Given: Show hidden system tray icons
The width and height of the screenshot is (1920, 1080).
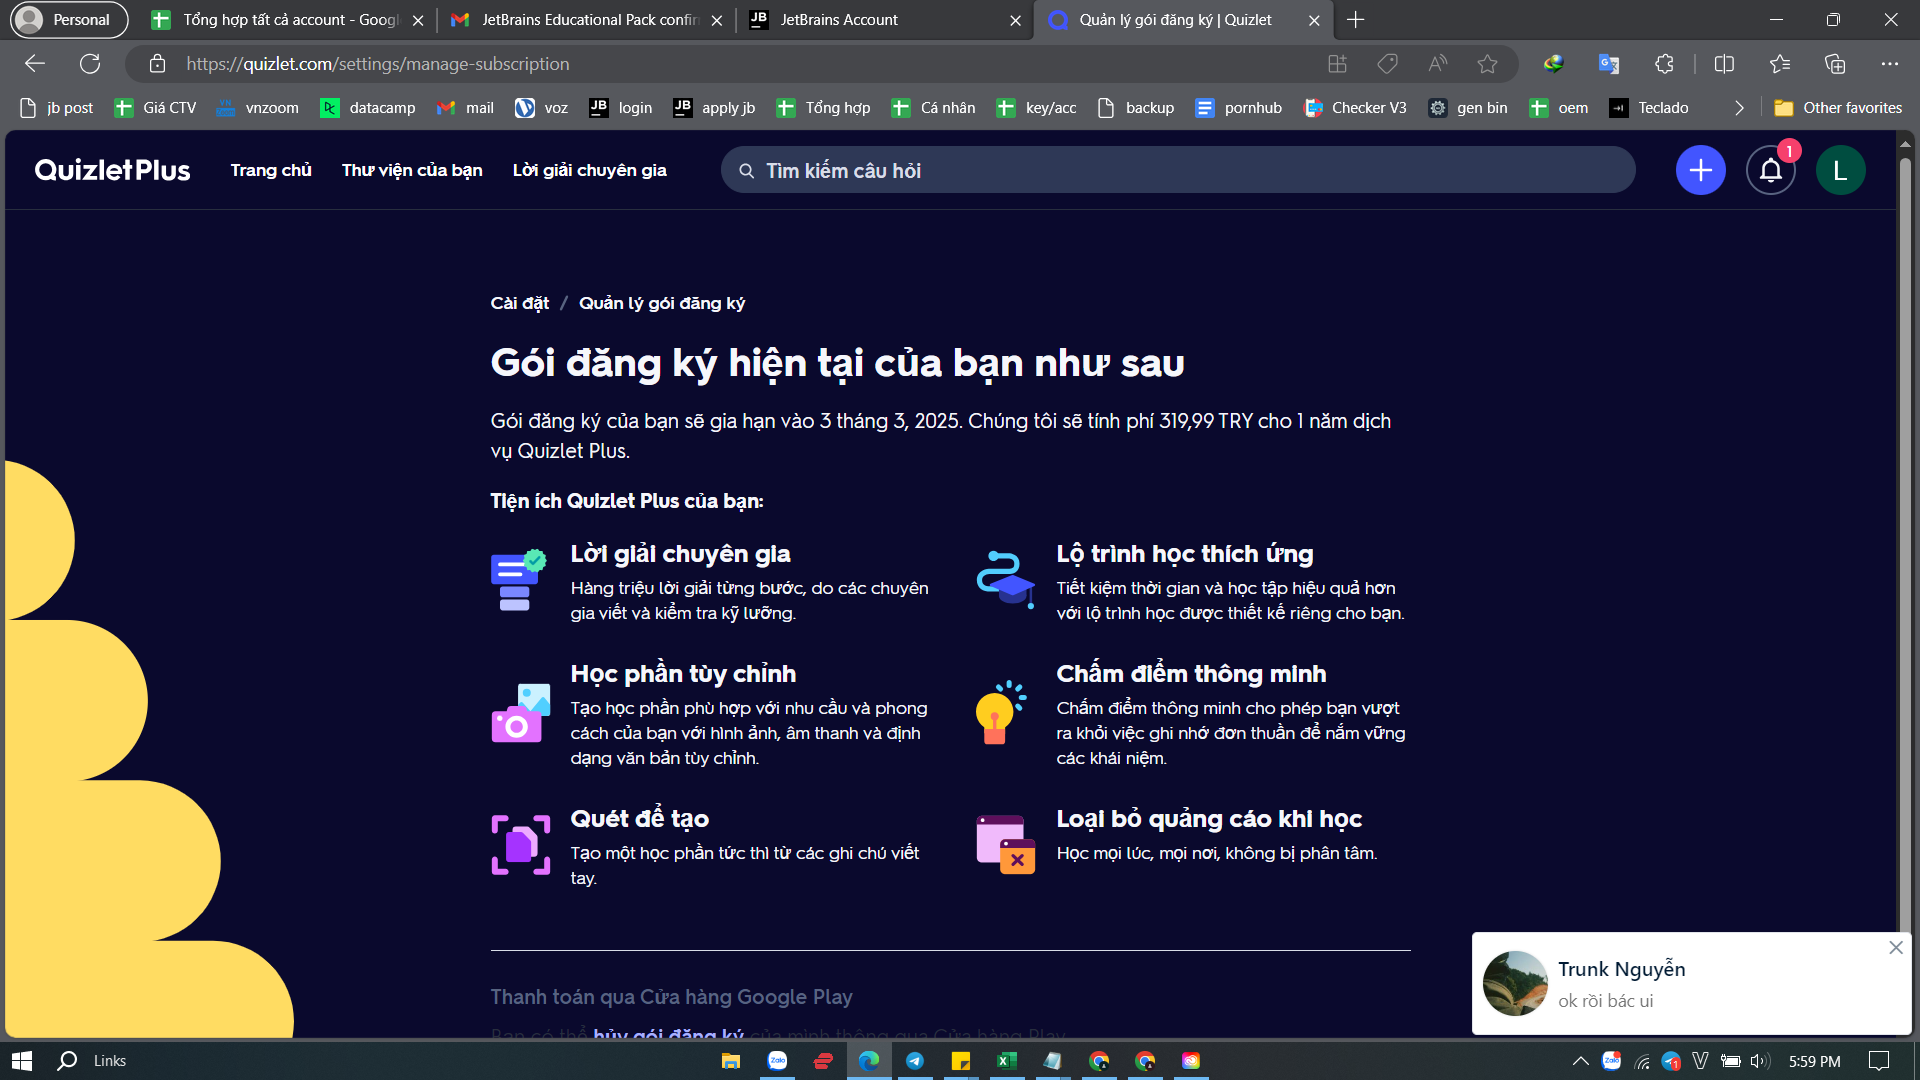Looking at the screenshot, I should pyautogui.click(x=1580, y=1061).
